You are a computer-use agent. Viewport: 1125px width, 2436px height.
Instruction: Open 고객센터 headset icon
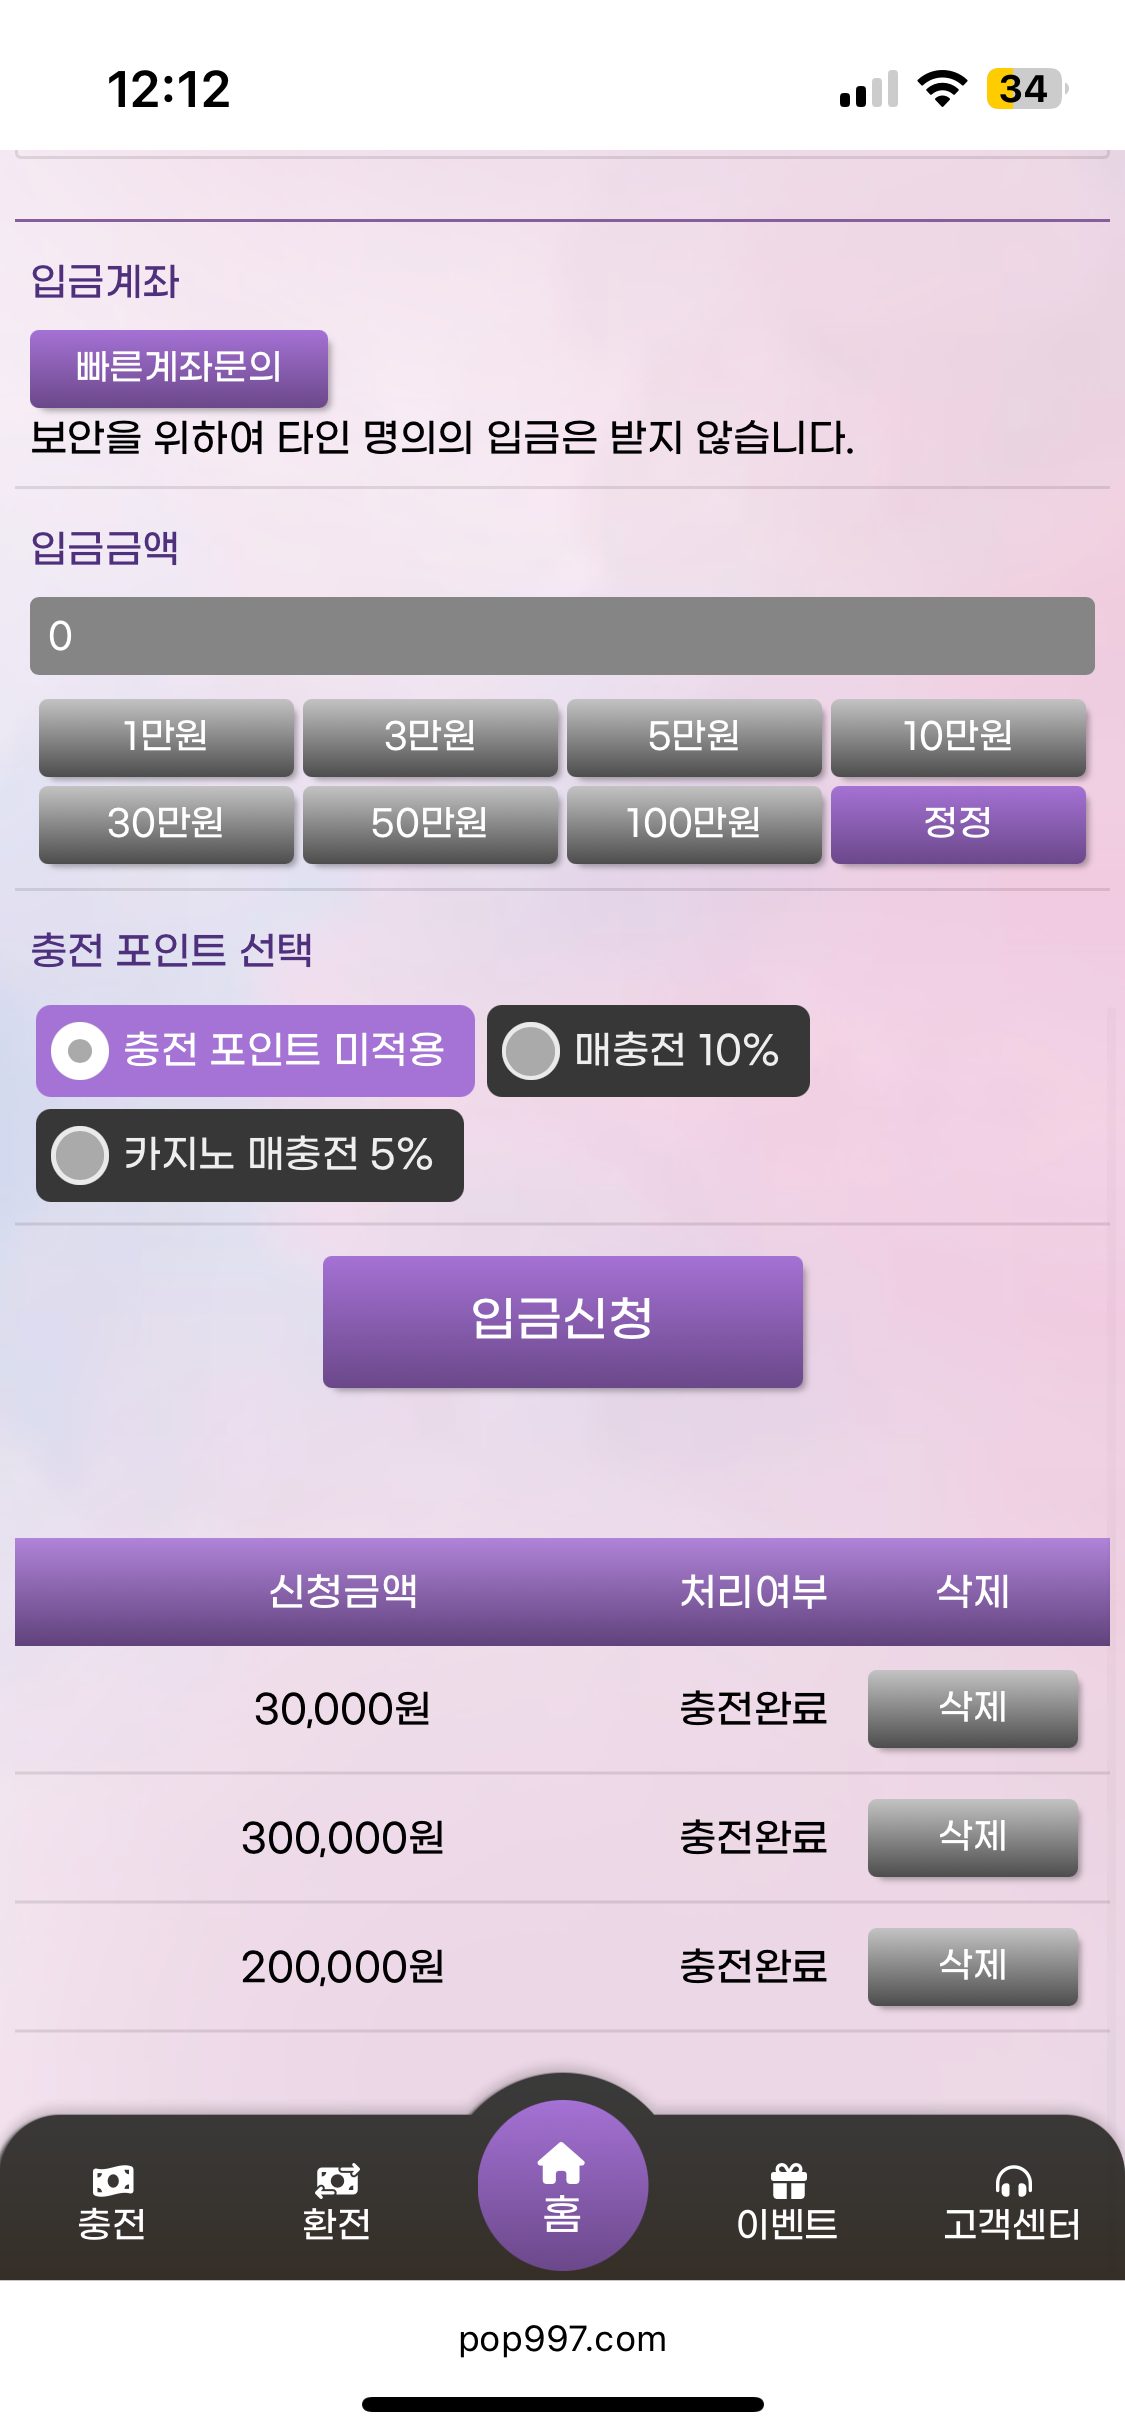[x=1012, y=2180]
